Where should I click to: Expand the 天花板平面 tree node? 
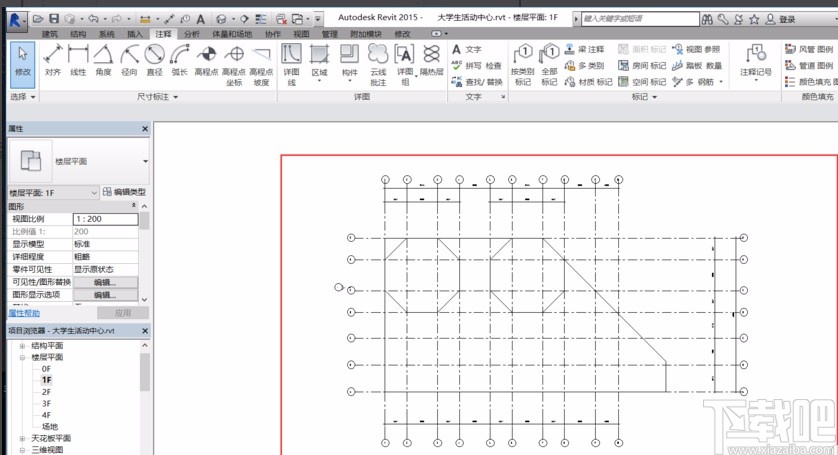click(22, 438)
